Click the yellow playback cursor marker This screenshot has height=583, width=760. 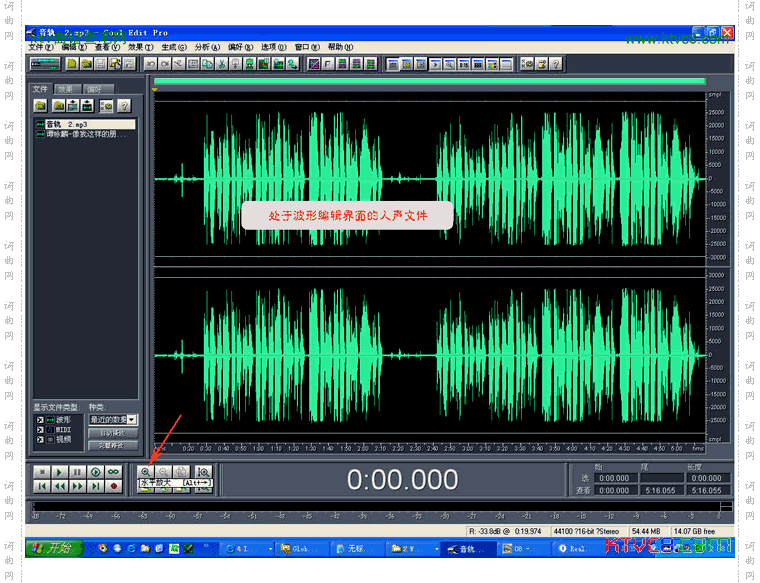[155, 90]
